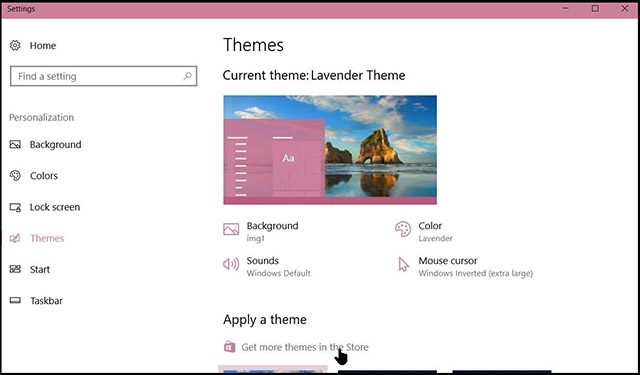Maximize the Settings window

(595, 9)
